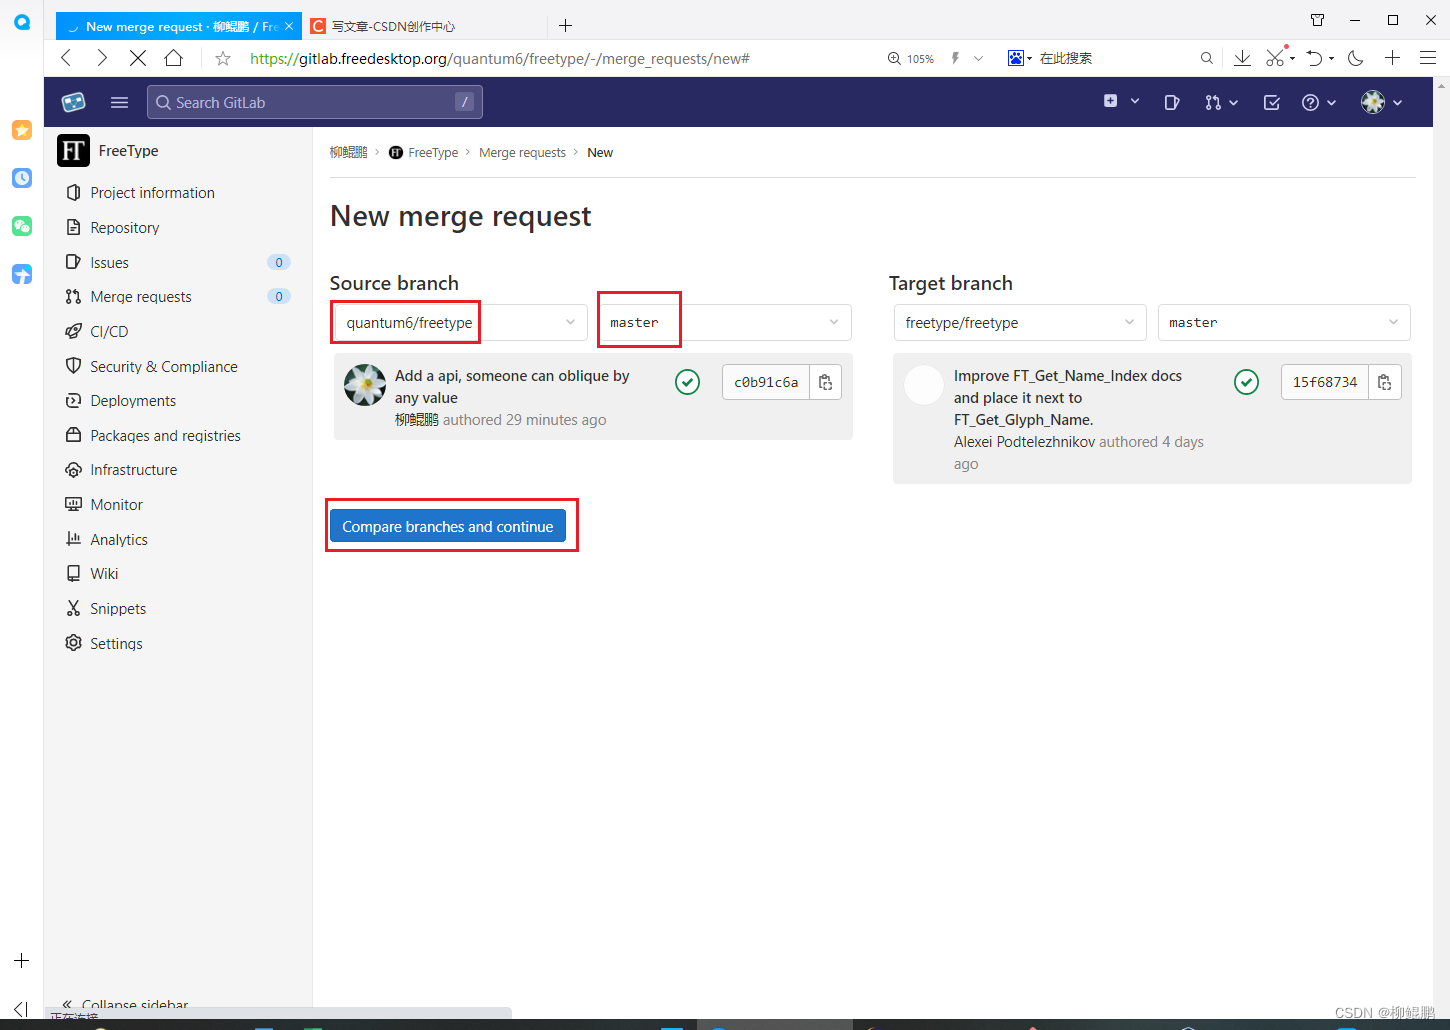Copy target commit SHA 15f68734
This screenshot has height=1030, width=1450.
pos(1384,382)
